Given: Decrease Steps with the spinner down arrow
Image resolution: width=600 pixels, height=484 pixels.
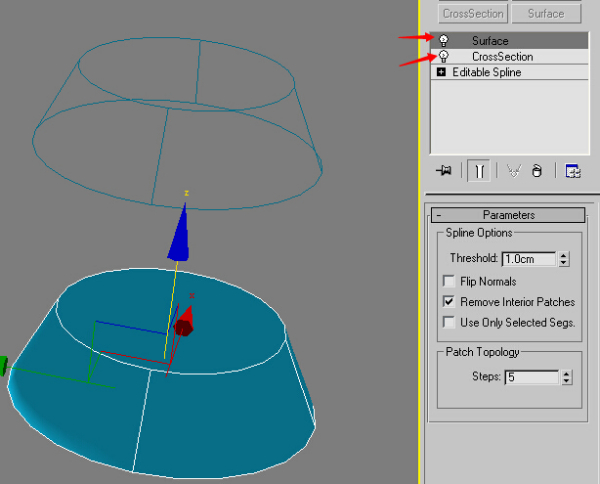Looking at the screenshot, I should (x=567, y=381).
